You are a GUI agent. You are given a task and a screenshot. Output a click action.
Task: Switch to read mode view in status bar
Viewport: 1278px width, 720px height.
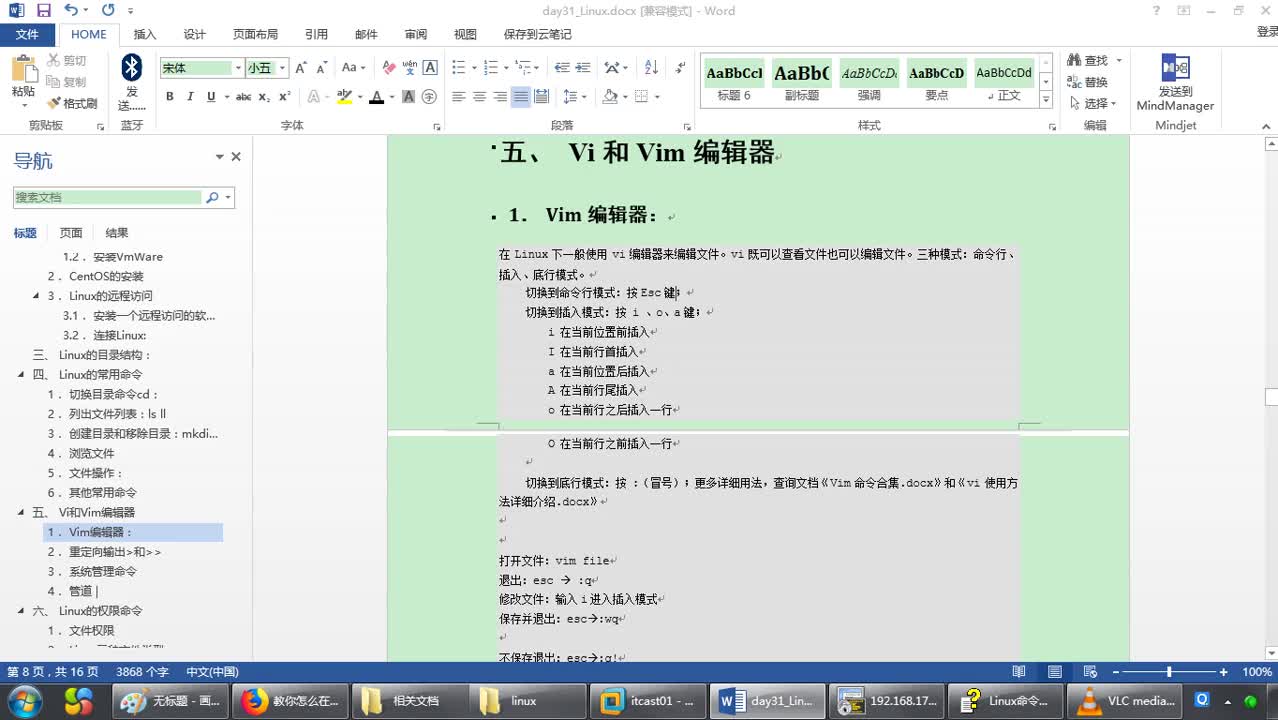[x=1019, y=672]
